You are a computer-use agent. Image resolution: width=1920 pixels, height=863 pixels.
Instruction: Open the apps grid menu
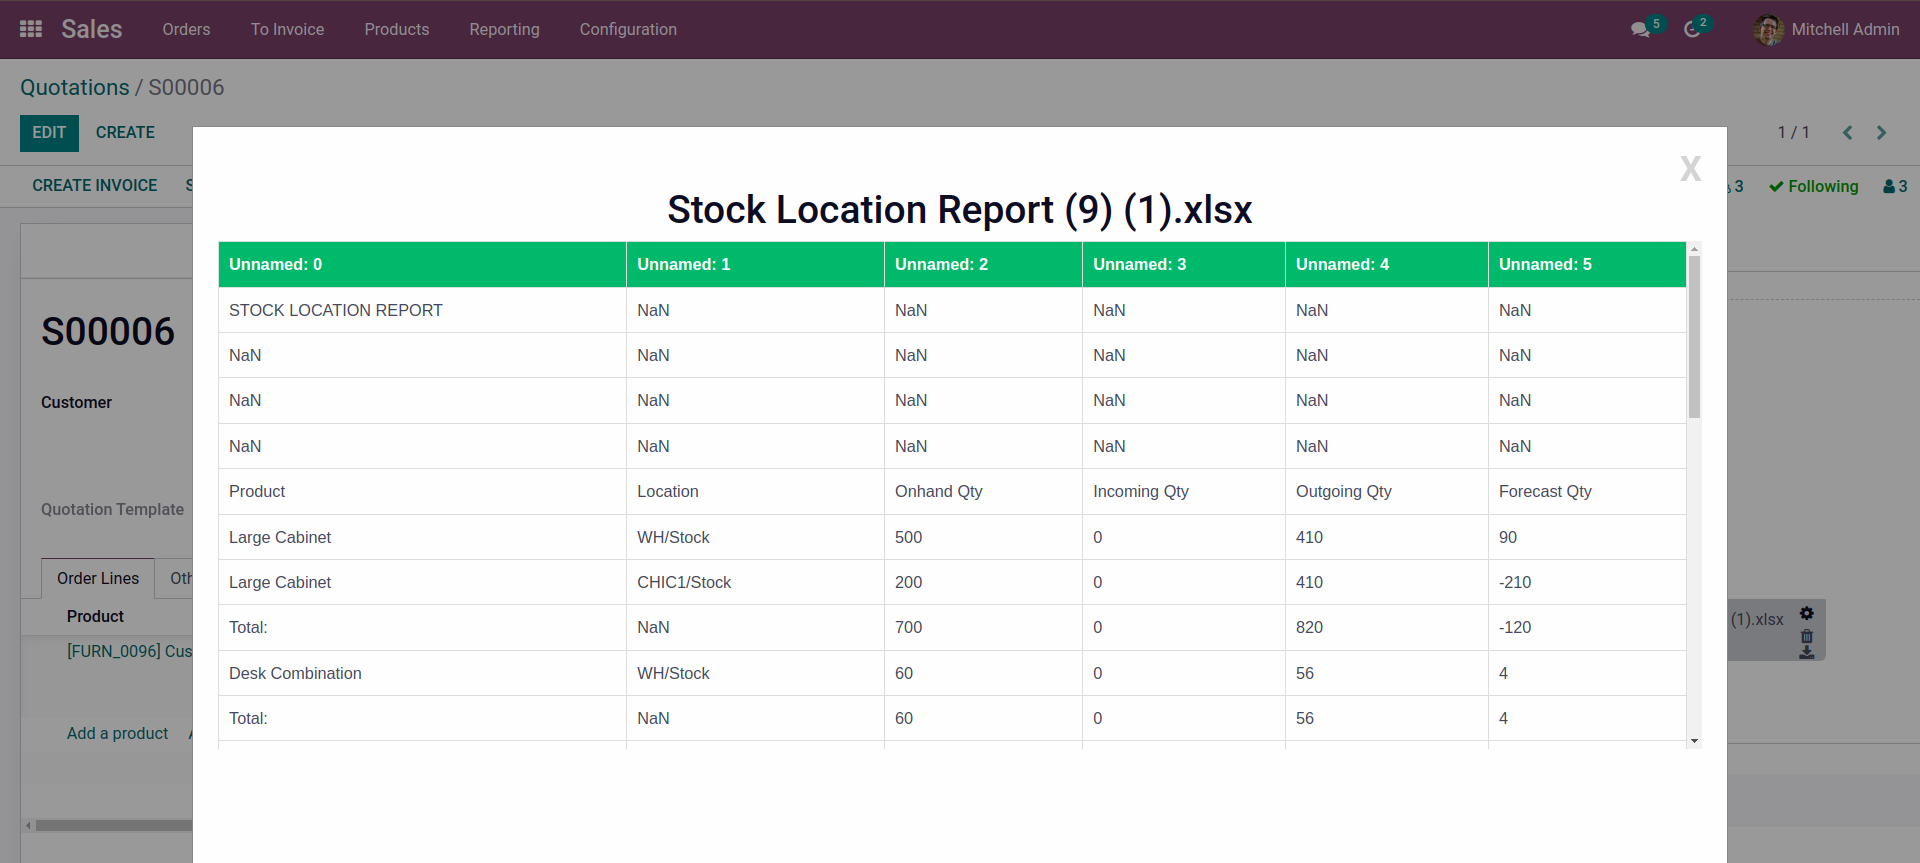tap(31, 29)
